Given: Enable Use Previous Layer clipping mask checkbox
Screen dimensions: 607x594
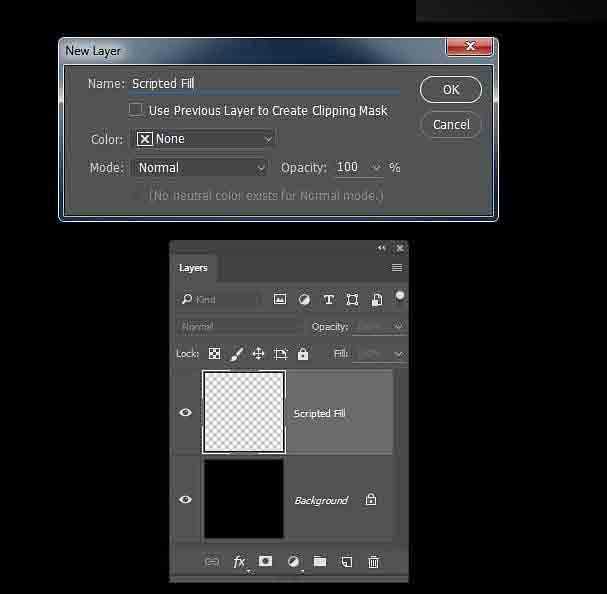Looking at the screenshot, I should pyautogui.click(x=136, y=110).
